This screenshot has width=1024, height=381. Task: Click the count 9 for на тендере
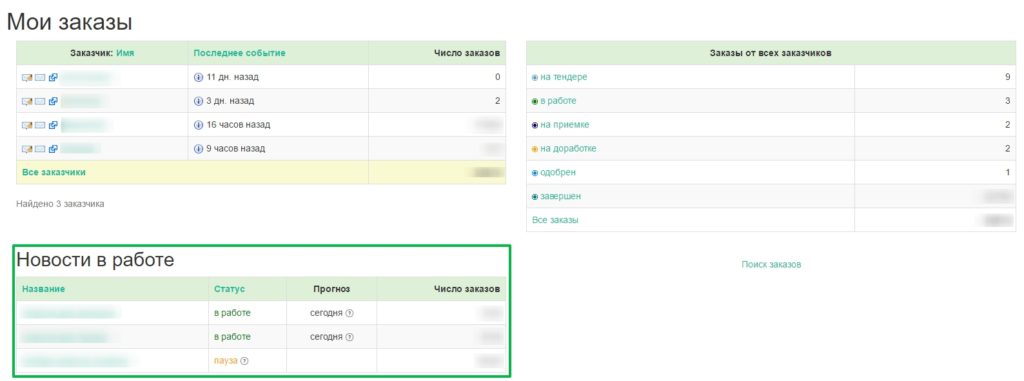point(1008,77)
